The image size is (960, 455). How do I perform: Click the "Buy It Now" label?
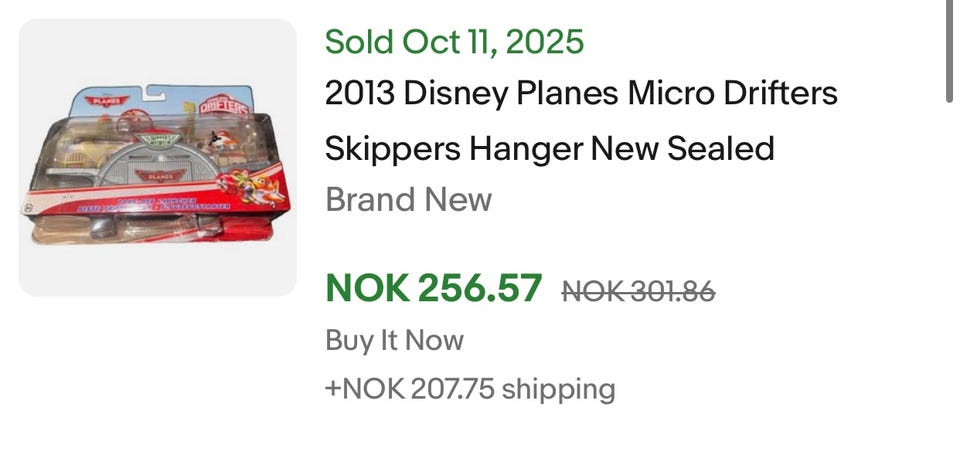tap(394, 340)
